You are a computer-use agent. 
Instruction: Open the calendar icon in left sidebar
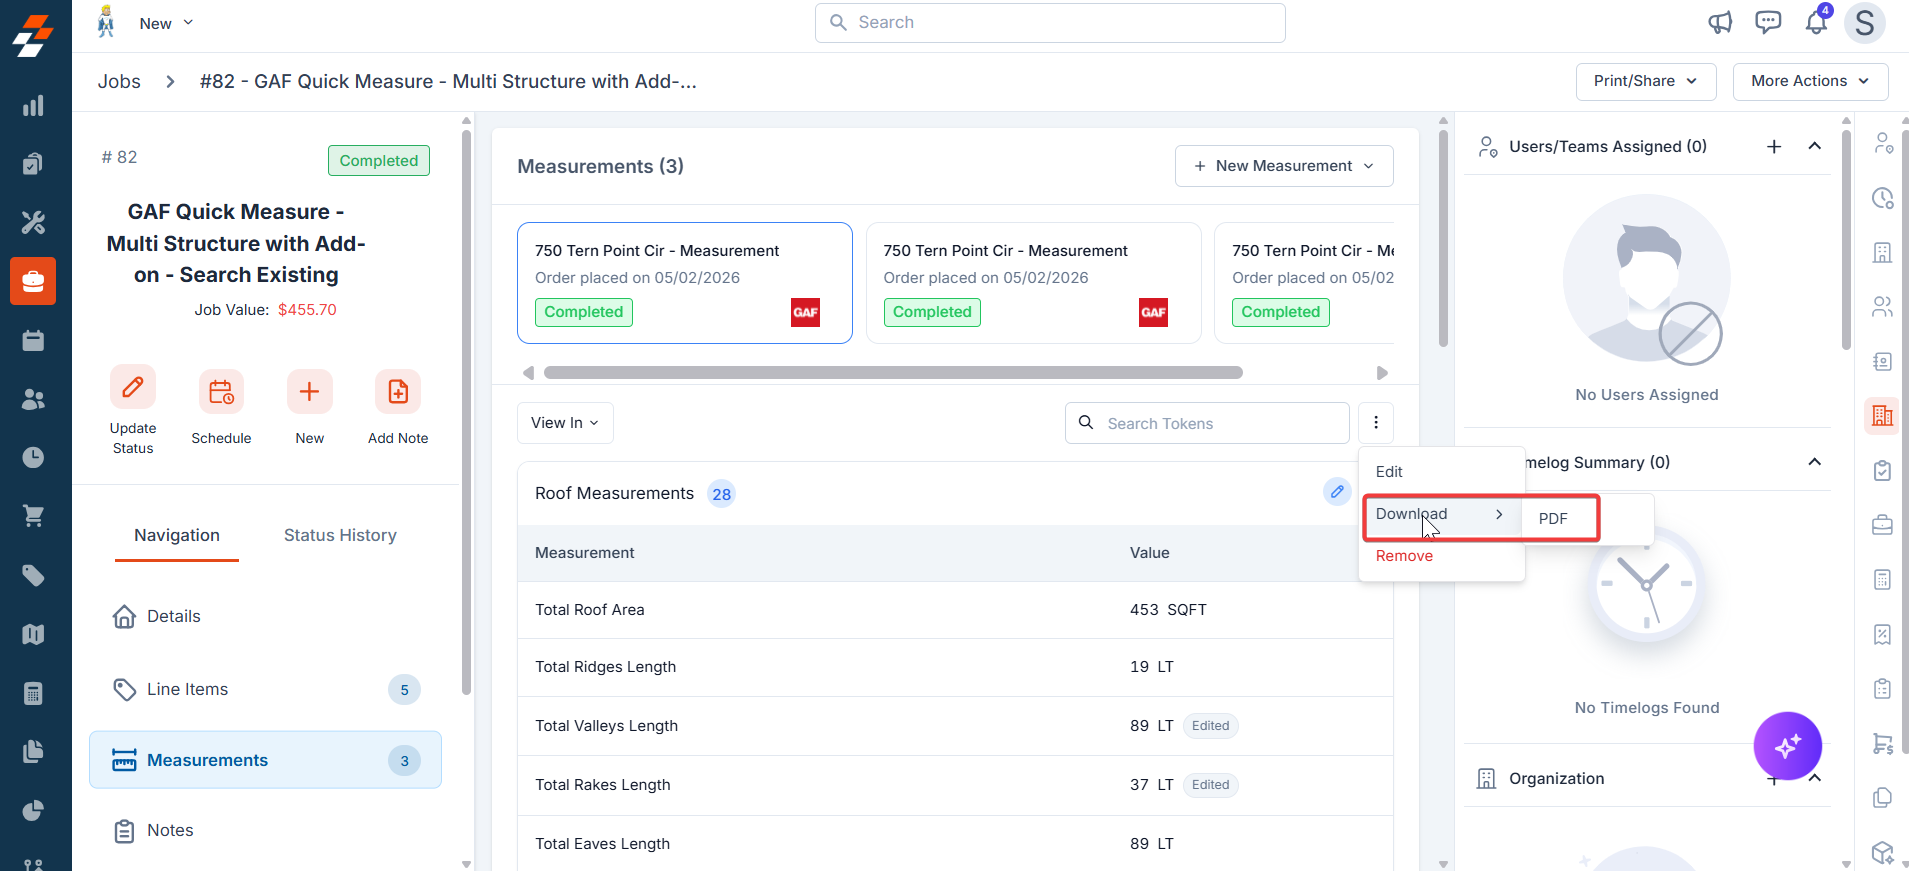(x=33, y=340)
